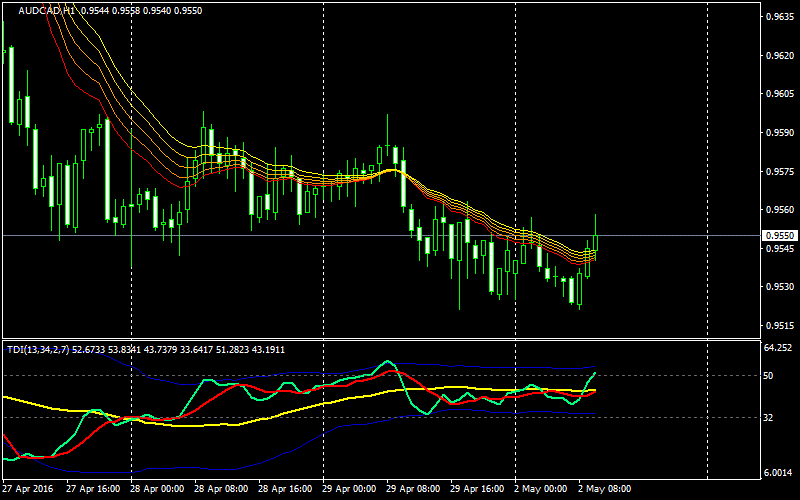
Task: Select the 2 May 08:00 time label
Action: pos(605,490)
